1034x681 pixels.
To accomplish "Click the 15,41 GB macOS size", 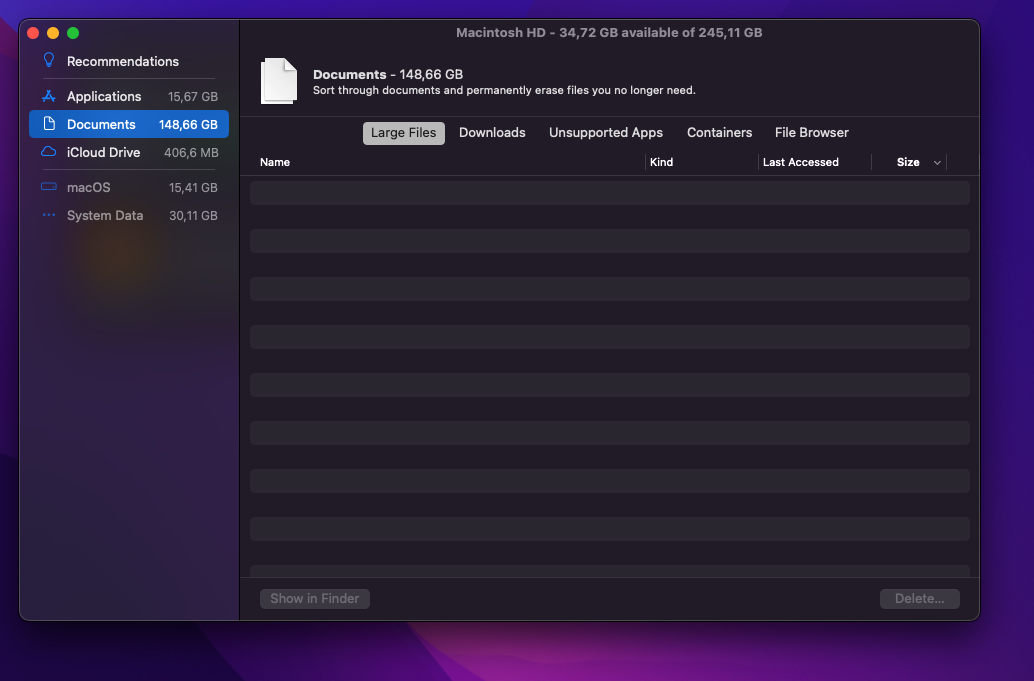I will 193,188.
